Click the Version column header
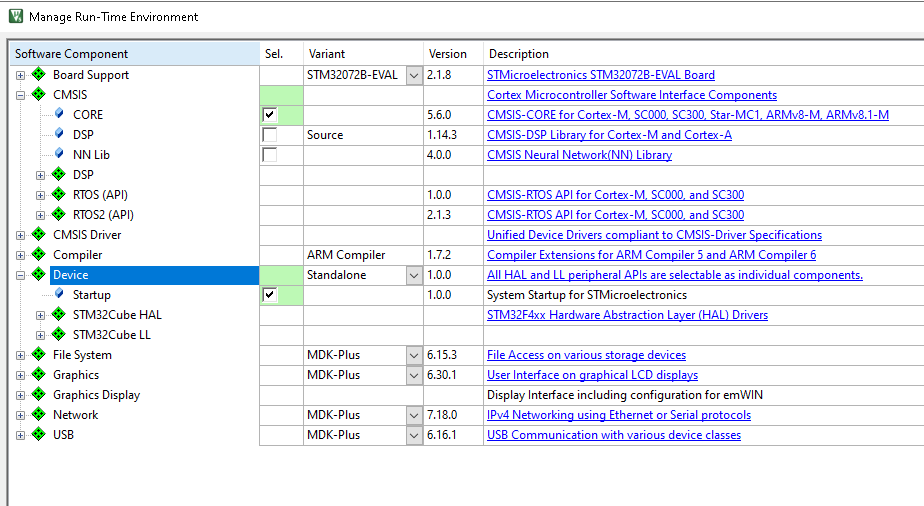Image resolution: width=924 pixels, height=506 pixels. click(x=453, y=54)
